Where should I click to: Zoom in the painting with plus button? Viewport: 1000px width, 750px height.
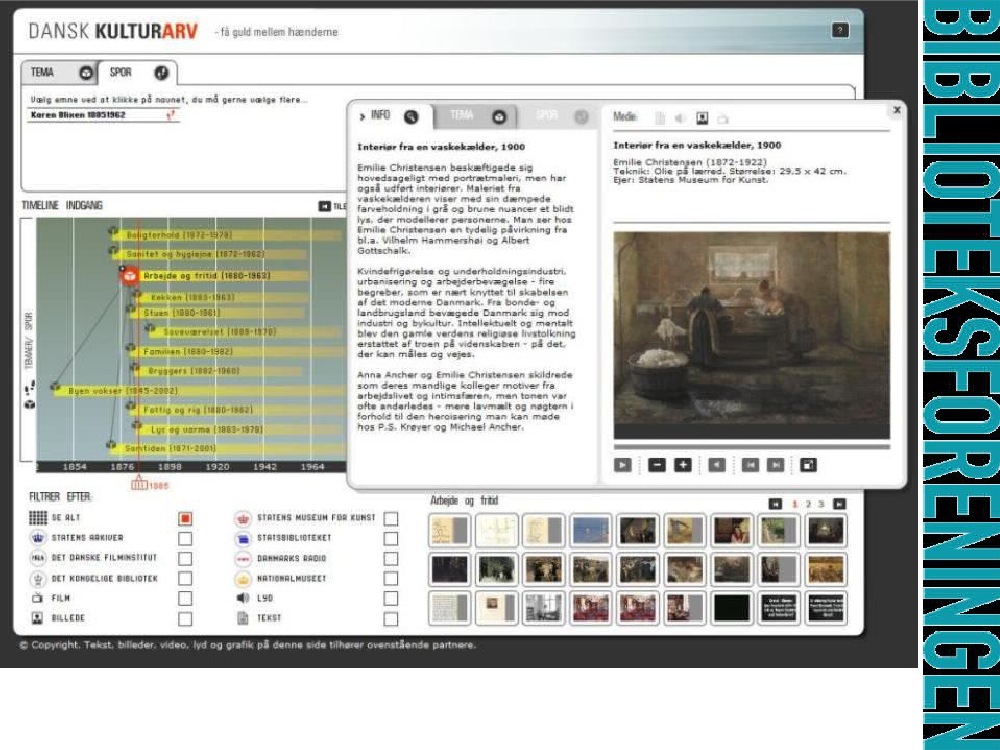682,465
